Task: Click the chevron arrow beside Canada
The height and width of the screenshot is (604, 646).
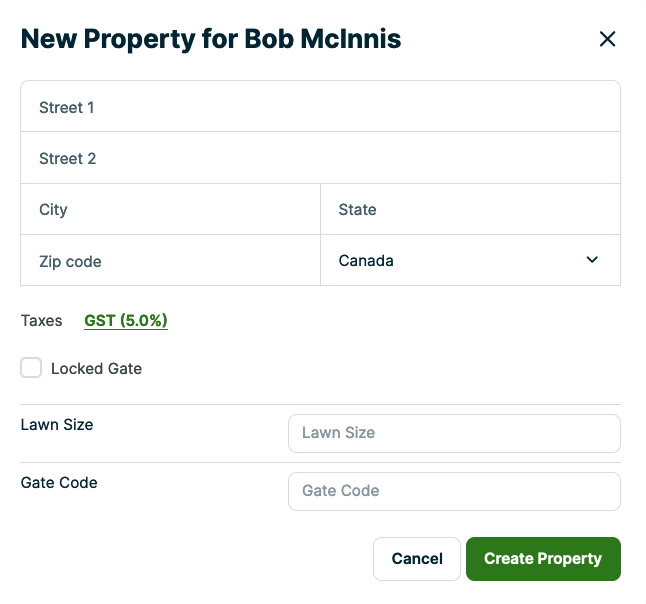Action: (592, 260)
